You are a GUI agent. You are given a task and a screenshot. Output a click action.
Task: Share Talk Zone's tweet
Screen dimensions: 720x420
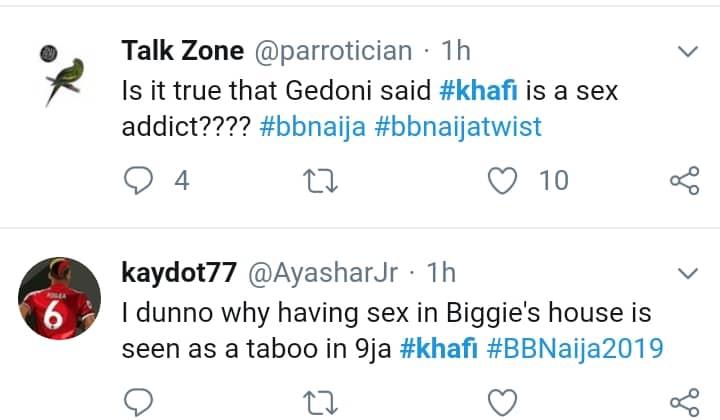pyautogui.click(x=683, y=181)
